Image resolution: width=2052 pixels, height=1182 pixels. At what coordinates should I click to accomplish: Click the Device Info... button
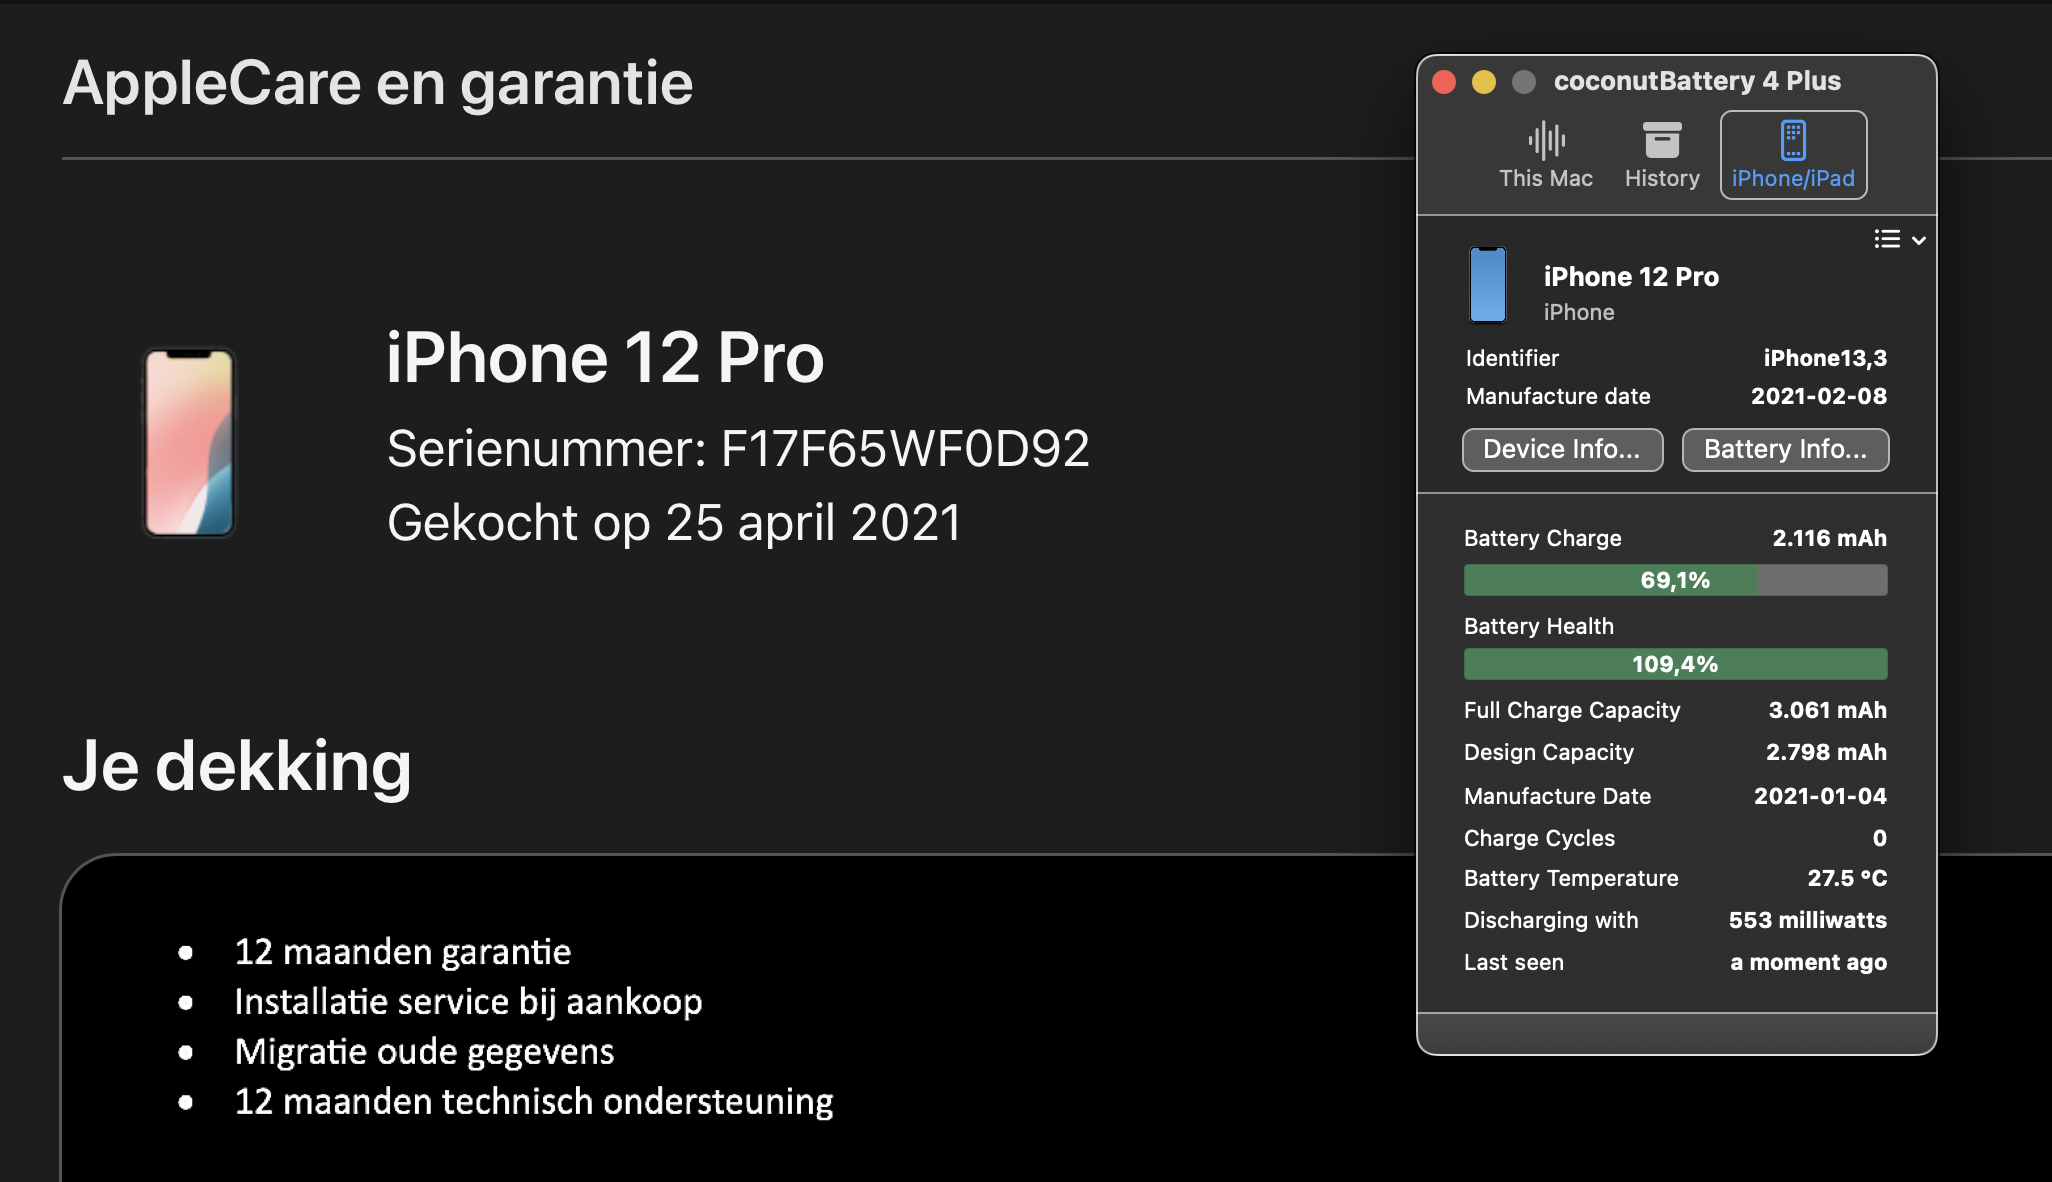click(x=1562, y=449)
